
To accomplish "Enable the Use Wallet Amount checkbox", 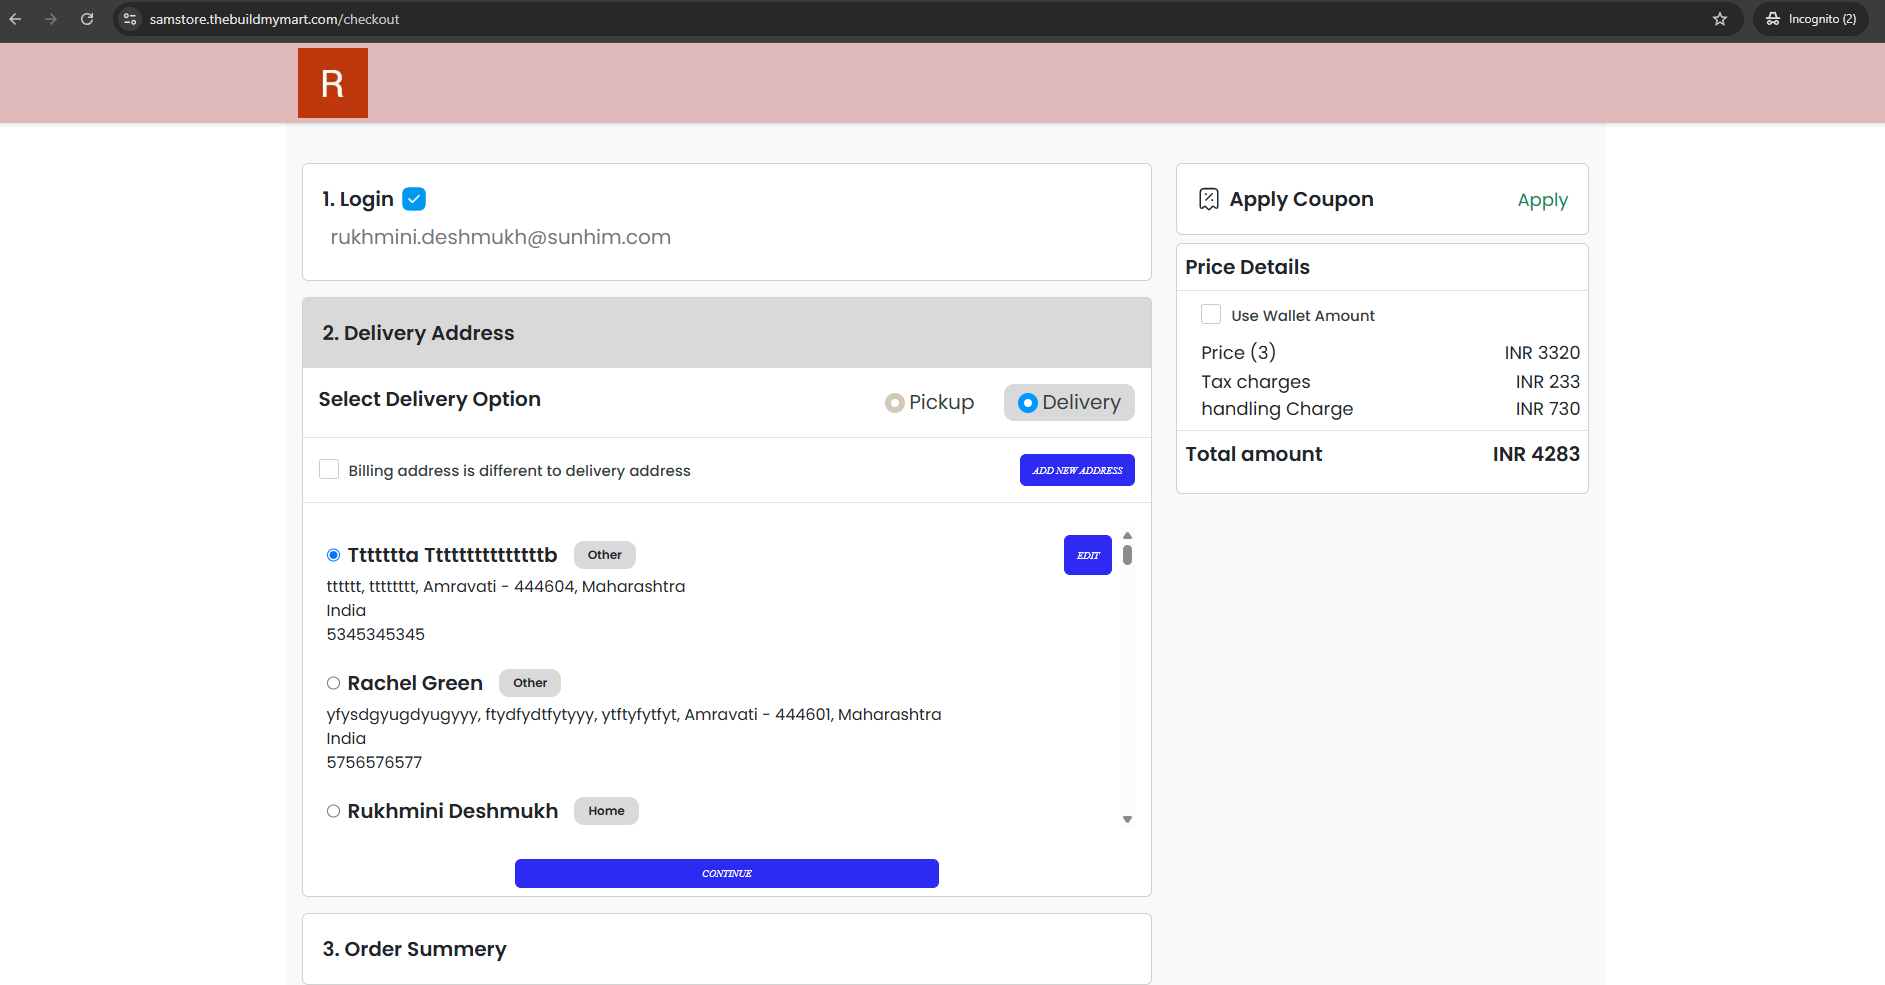I will click(1211, 314).
